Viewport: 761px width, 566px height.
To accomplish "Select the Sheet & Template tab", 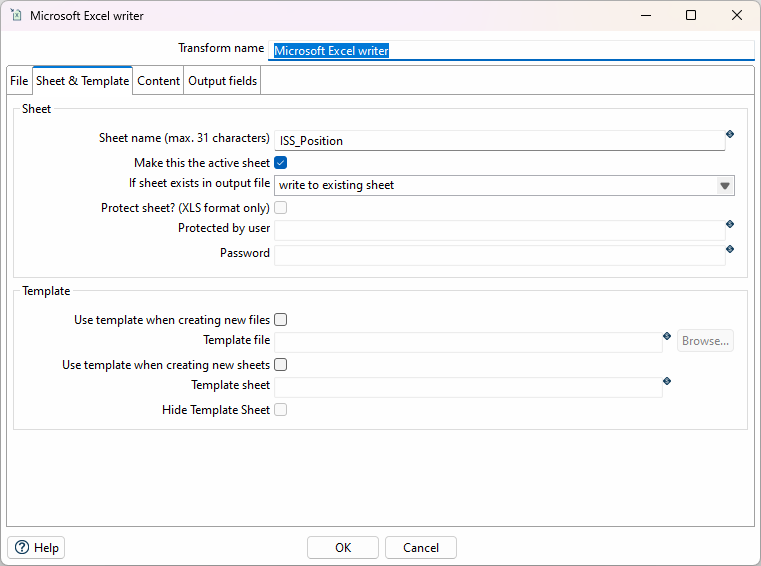I will 83,81.
